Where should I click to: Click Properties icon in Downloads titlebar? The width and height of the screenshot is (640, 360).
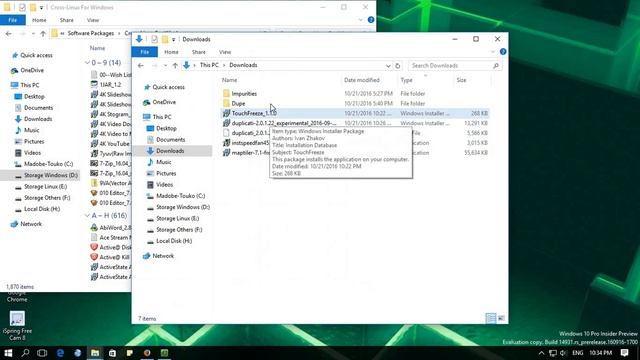point(154,39)
